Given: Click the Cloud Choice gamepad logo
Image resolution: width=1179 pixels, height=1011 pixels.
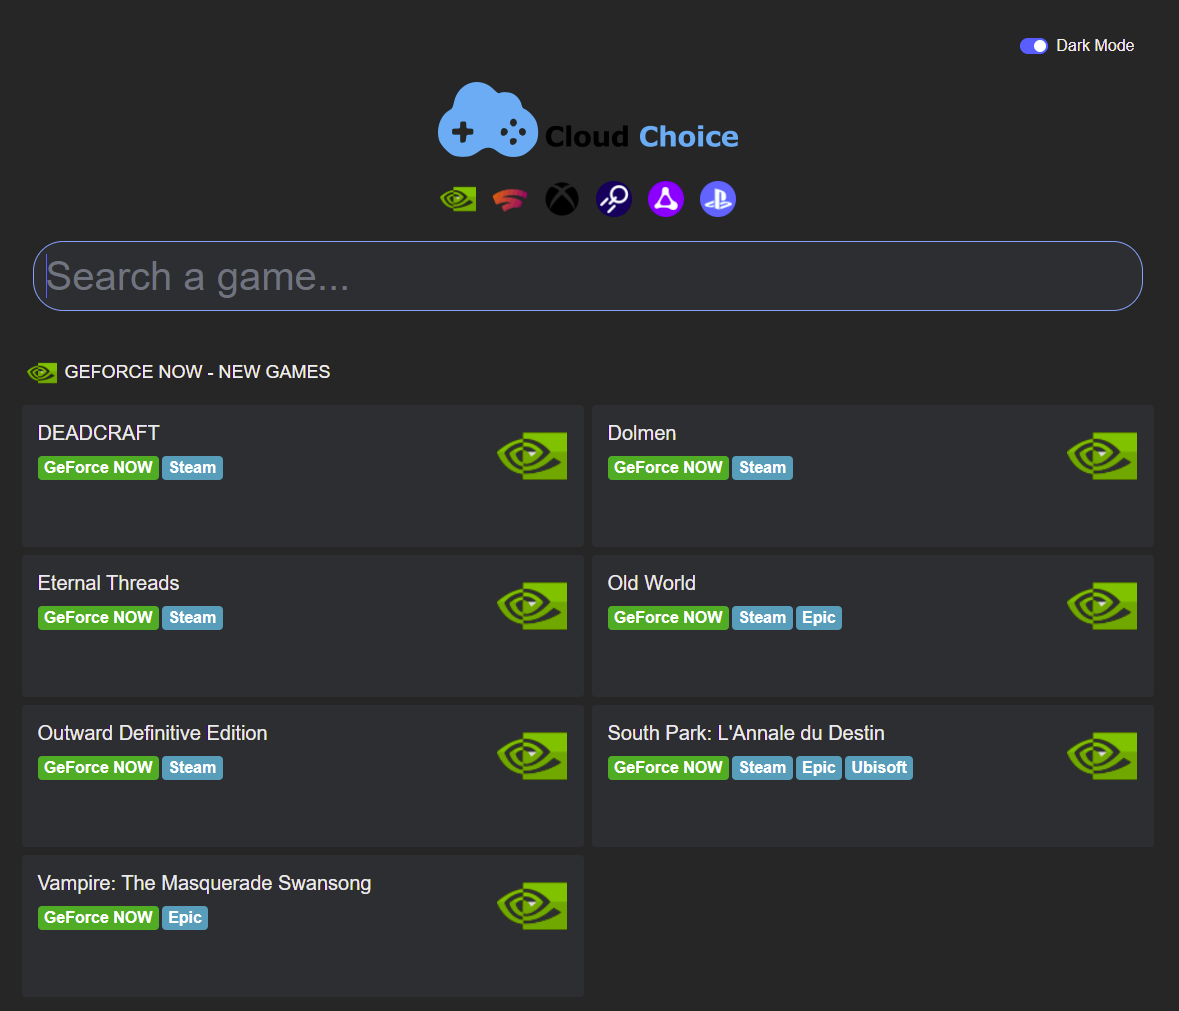Looking at the screenshot, I should pyautogui.click(x=487, y=119).
